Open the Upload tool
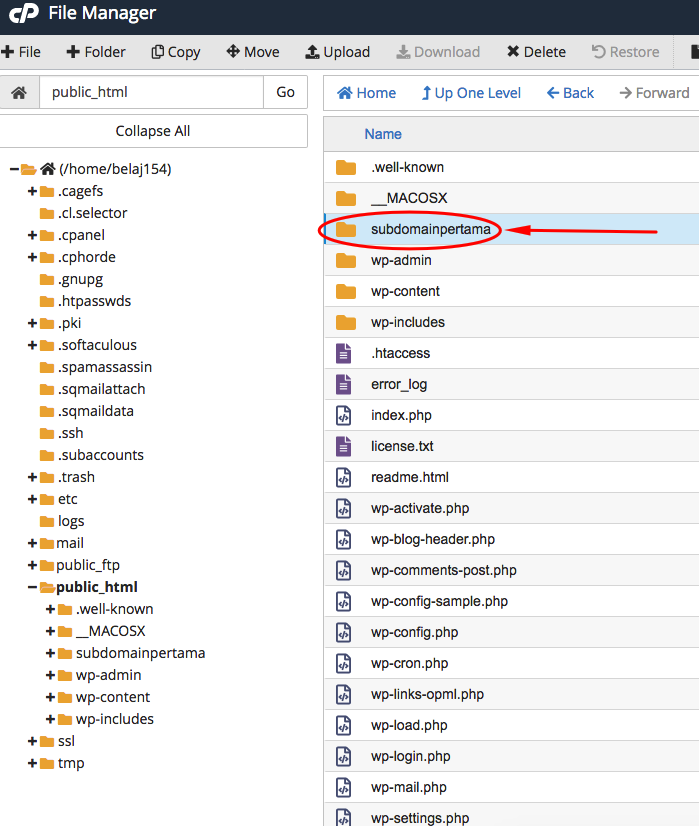 (338, 52)
